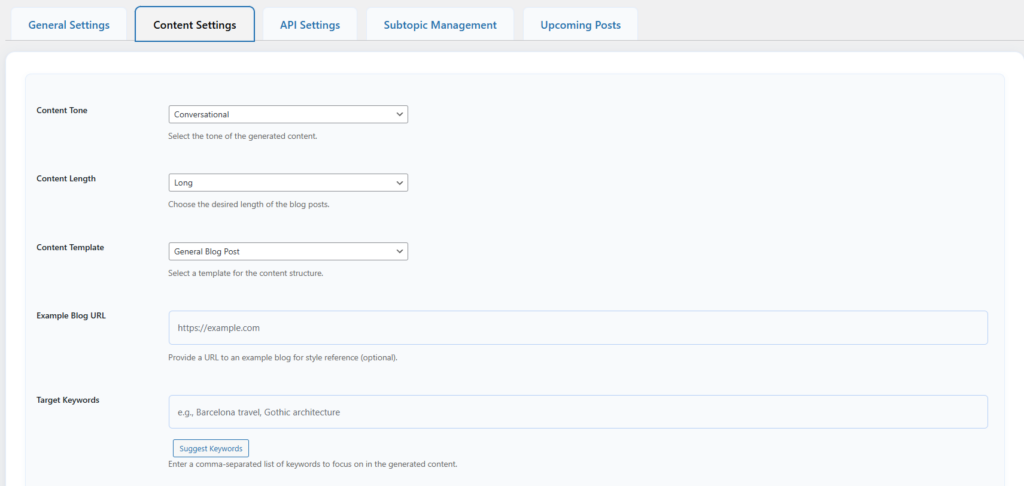Click the comma-separated keywords help text
The image size is (1024, 486).
(313, 464)
